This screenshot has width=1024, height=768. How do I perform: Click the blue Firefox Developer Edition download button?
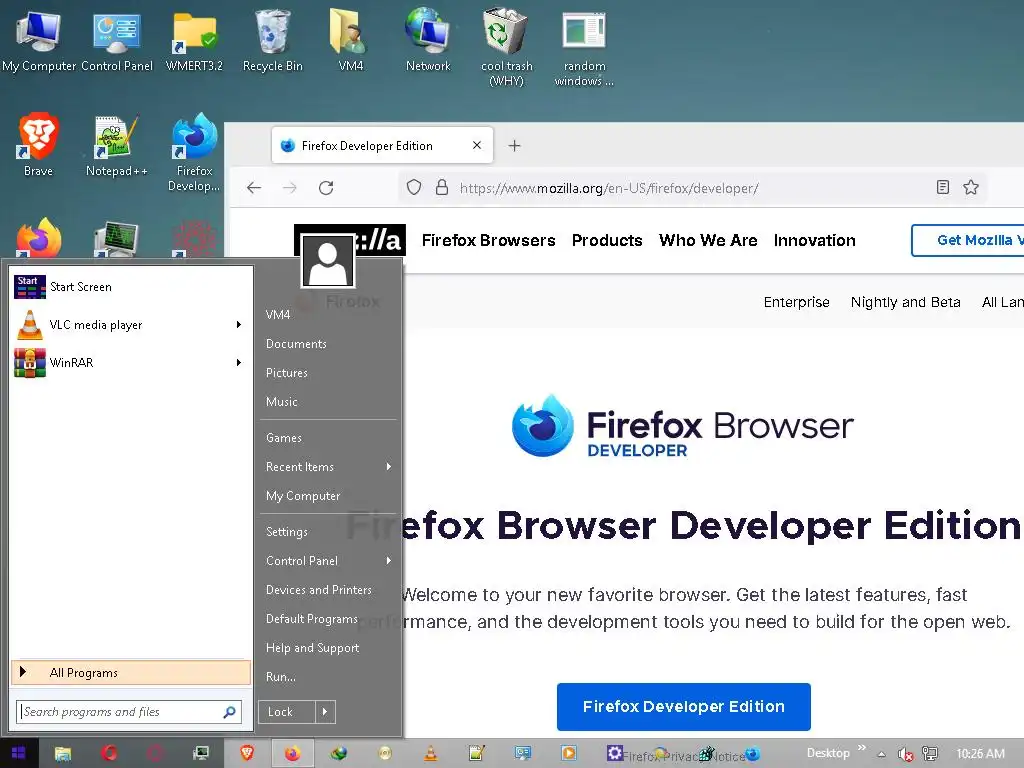click(684, 707)
